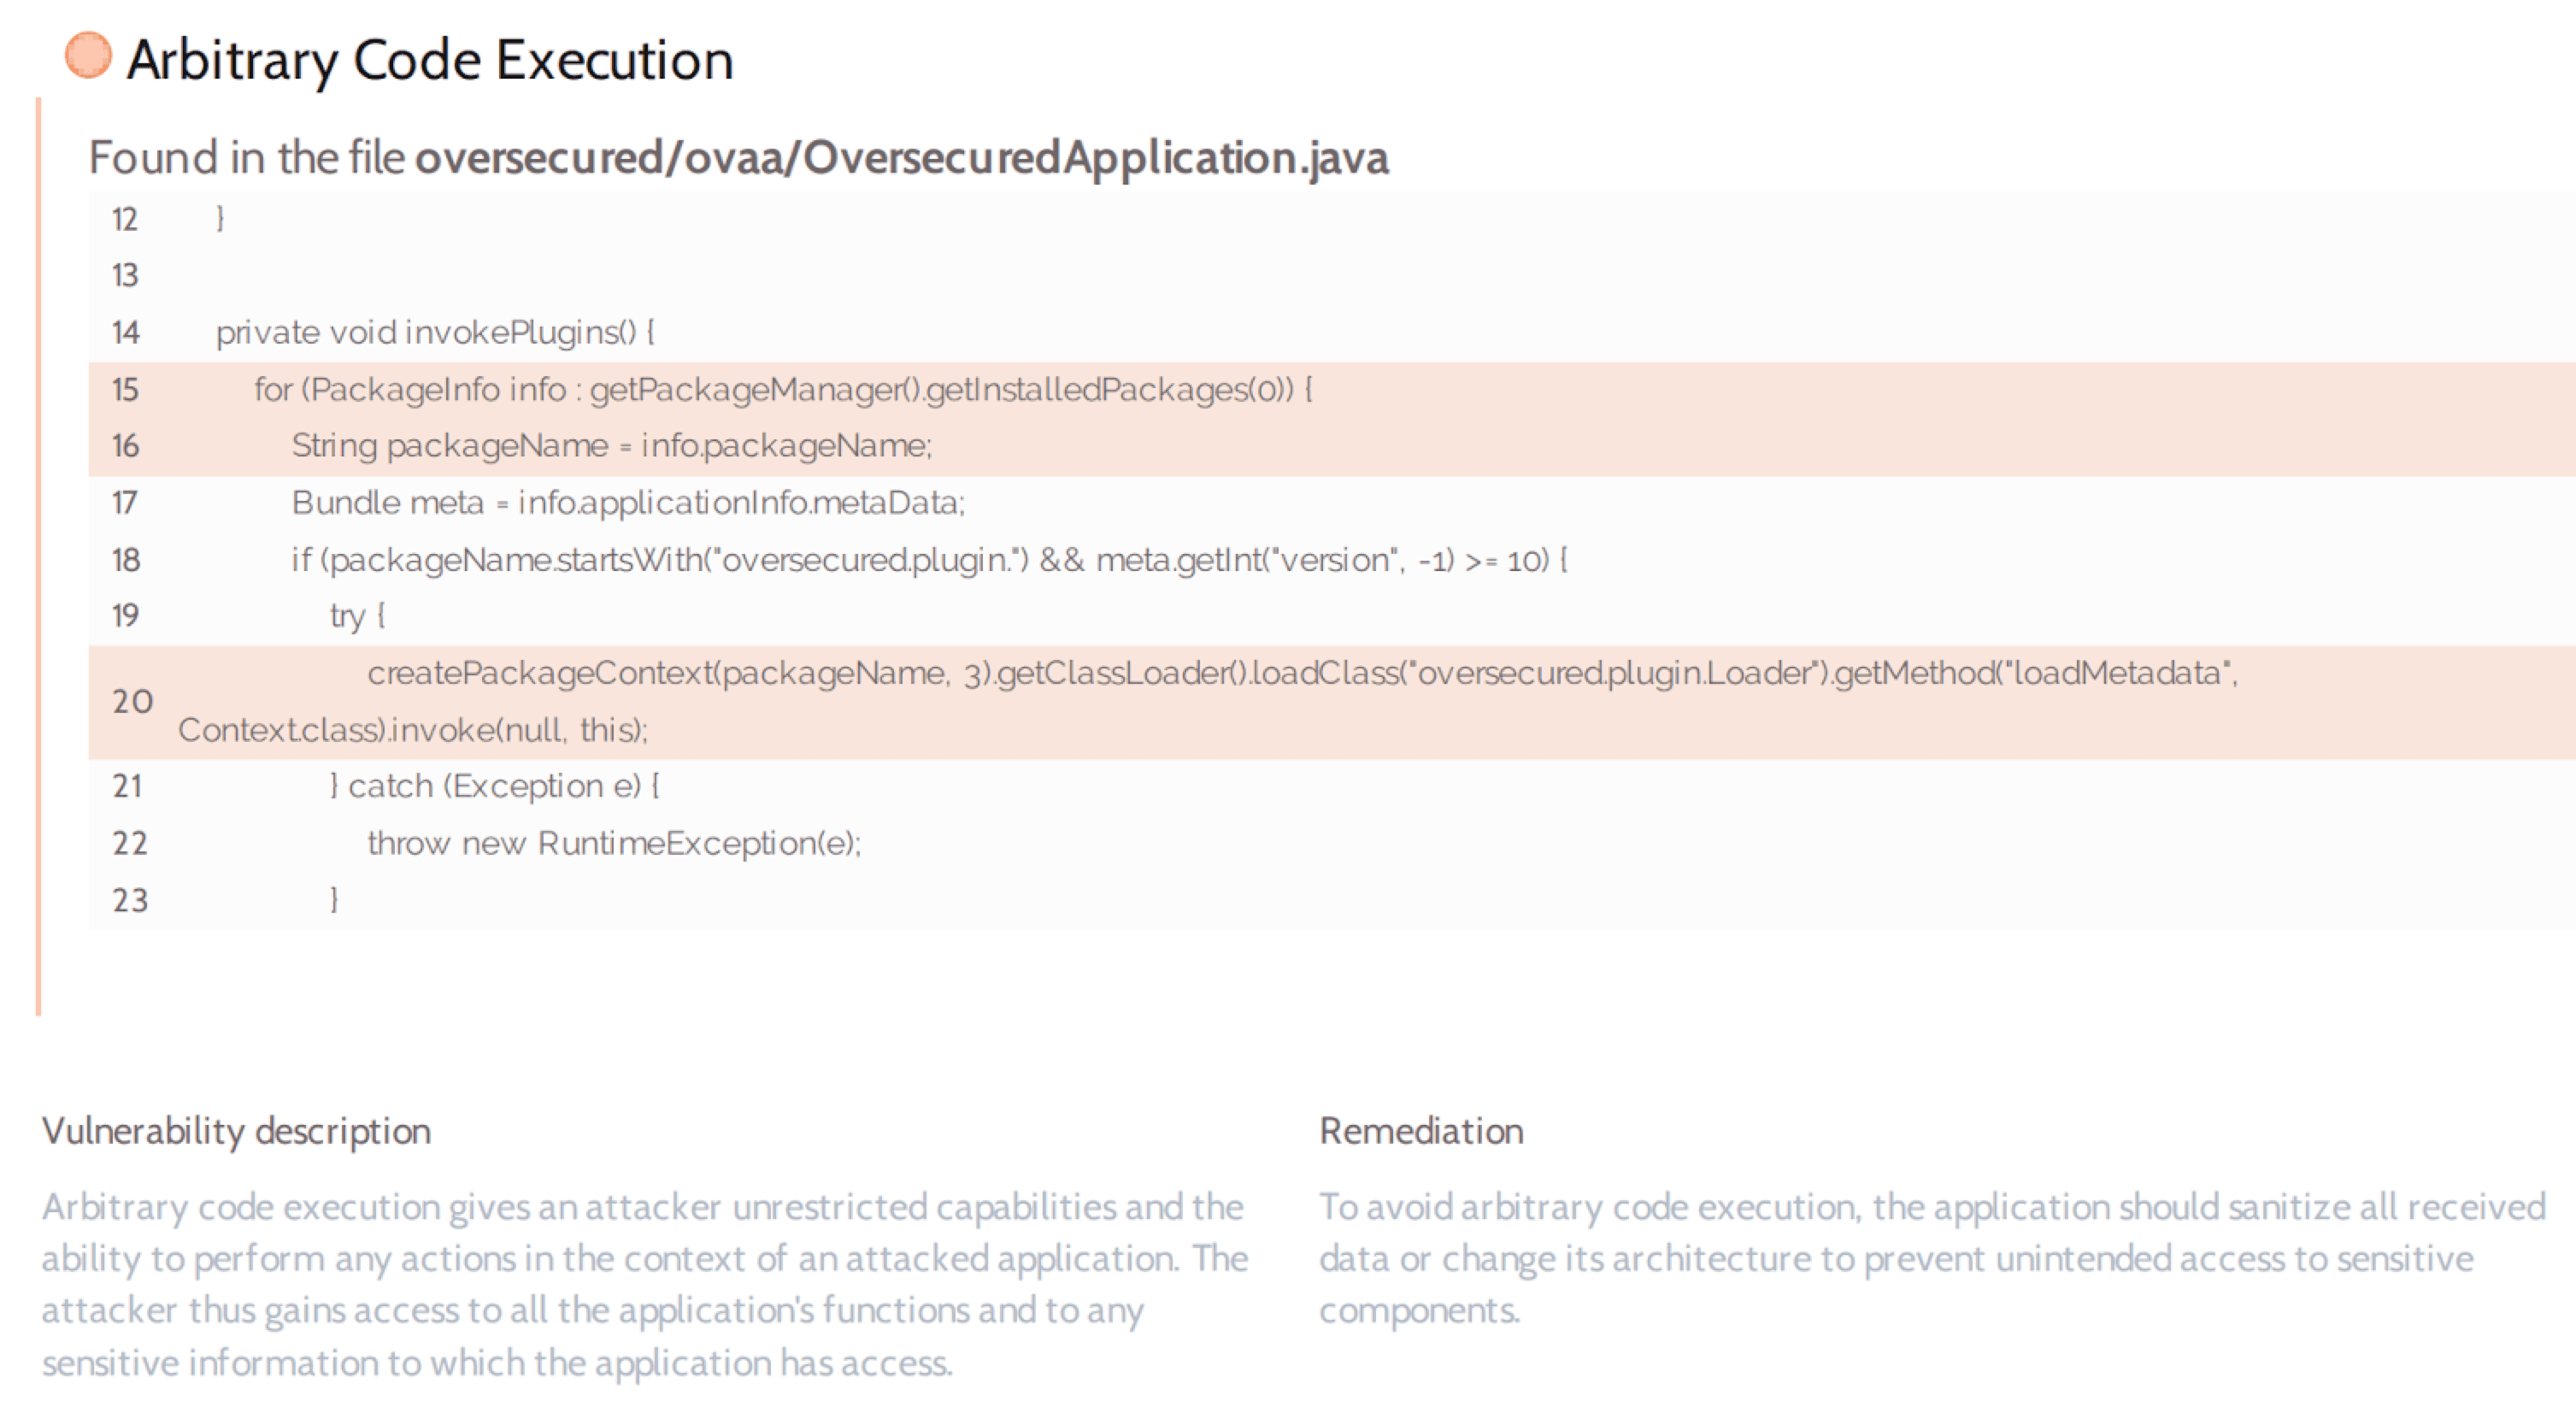Click the remediation paragraph text
Screen dimensions: 2576x1419
tap(1930, 1258)
